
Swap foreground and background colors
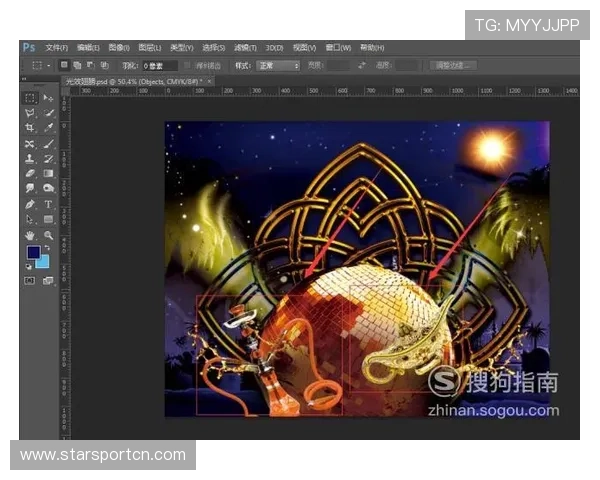[x=47, y=248]
